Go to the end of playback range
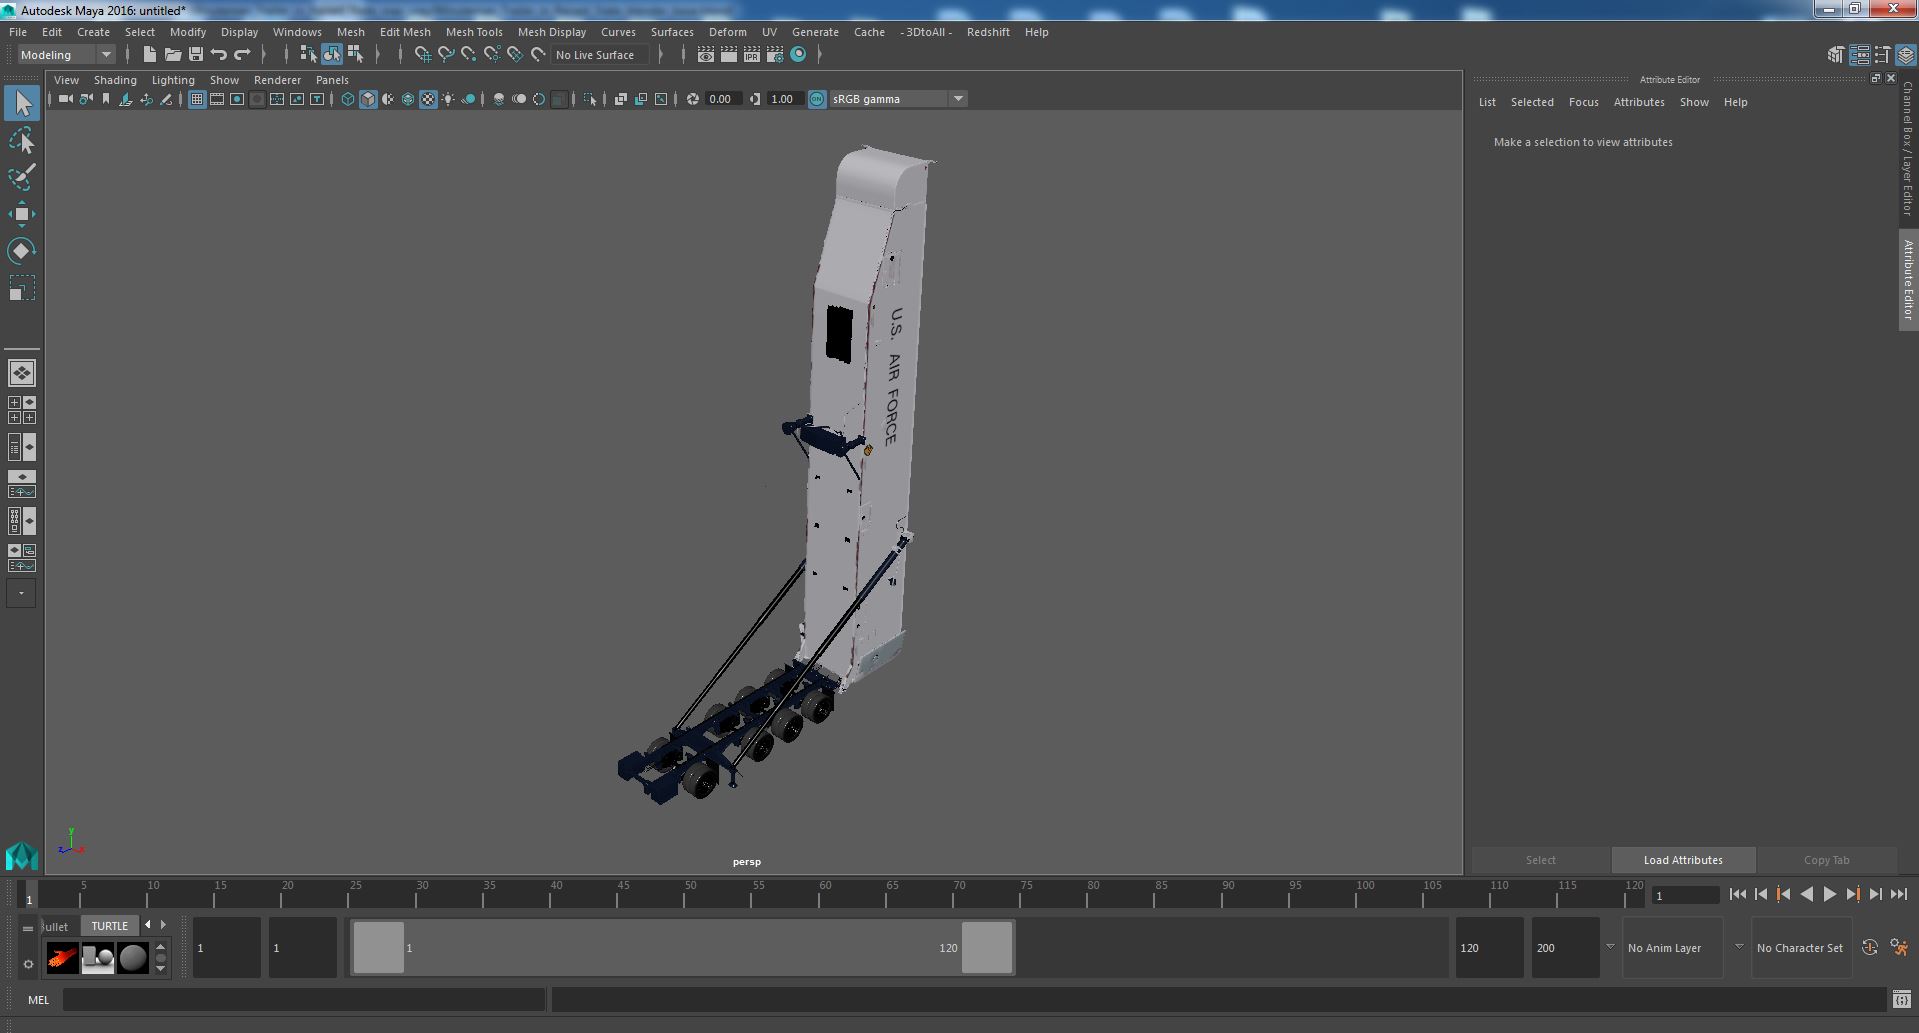 [x=1898, y=895]
